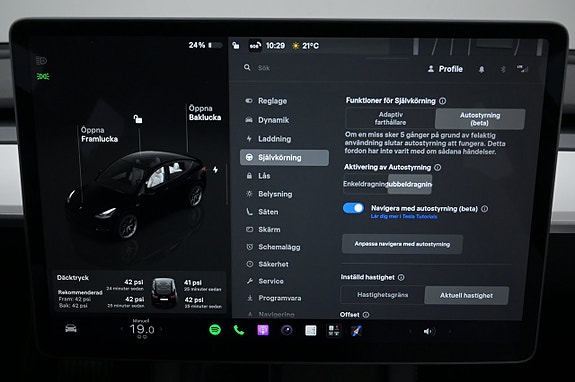This screenshot has height=382, width=575.
Task: Raise volume with right arrow
Action: click(450, 331)
